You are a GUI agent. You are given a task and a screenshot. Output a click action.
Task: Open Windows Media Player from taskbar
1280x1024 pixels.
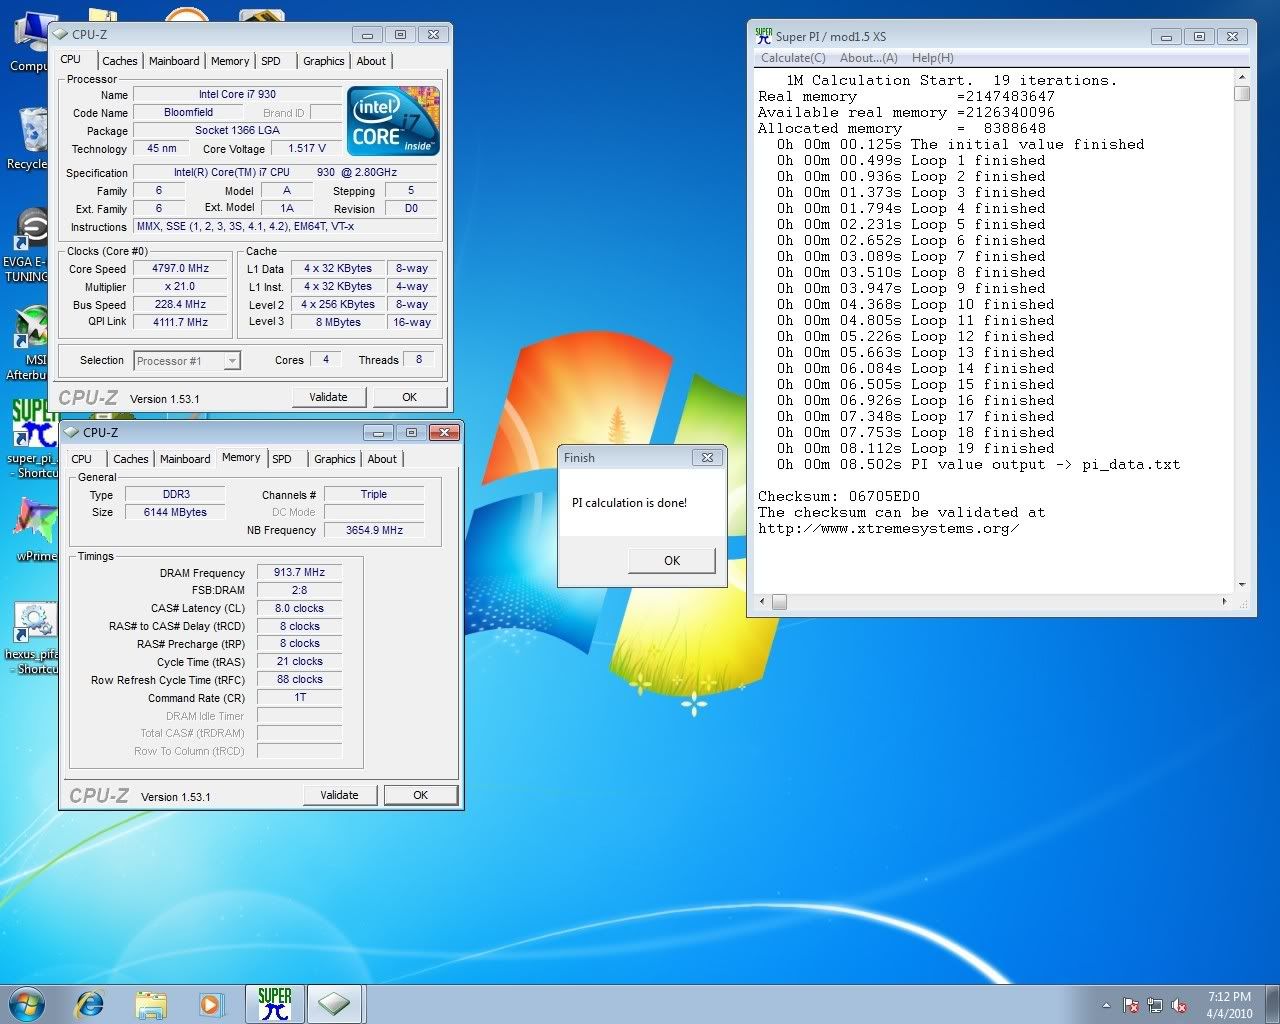(x=211, y=1003)
